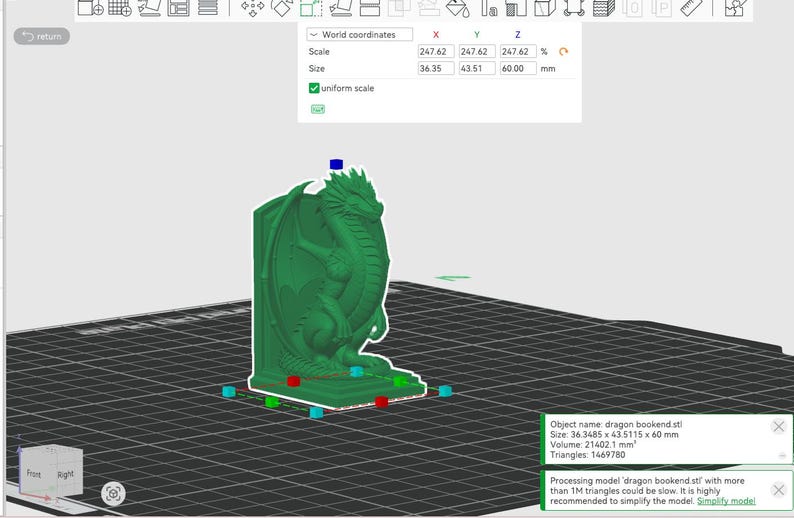Click the Add plate grid icon
The image size is (794, 518).
click(120, 8)
